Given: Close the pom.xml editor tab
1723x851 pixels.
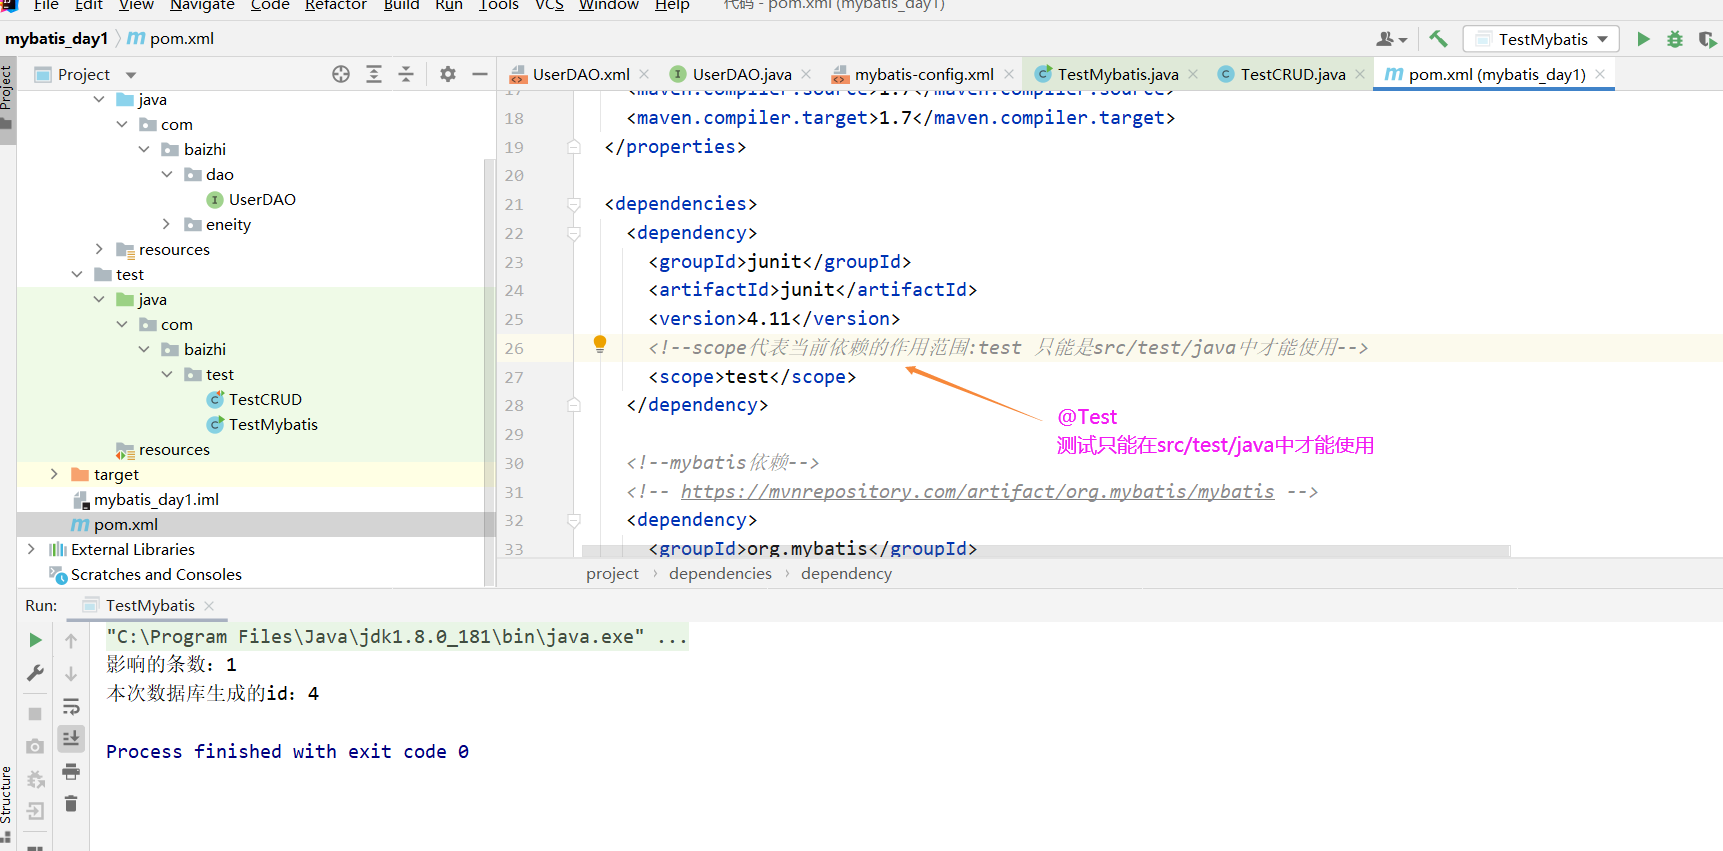Looking at the screenshot, I should pyautogui.click(x=1600, y=74).
